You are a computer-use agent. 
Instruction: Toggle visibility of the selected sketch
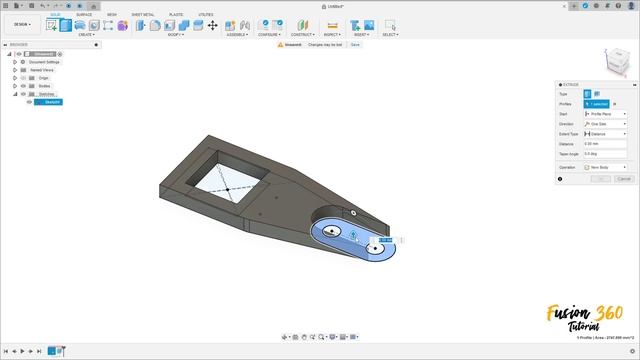(29, 102)
